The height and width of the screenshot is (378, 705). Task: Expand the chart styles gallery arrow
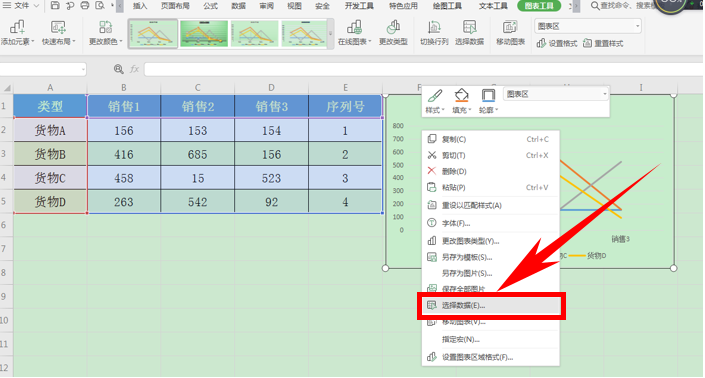tap(330, 33)
